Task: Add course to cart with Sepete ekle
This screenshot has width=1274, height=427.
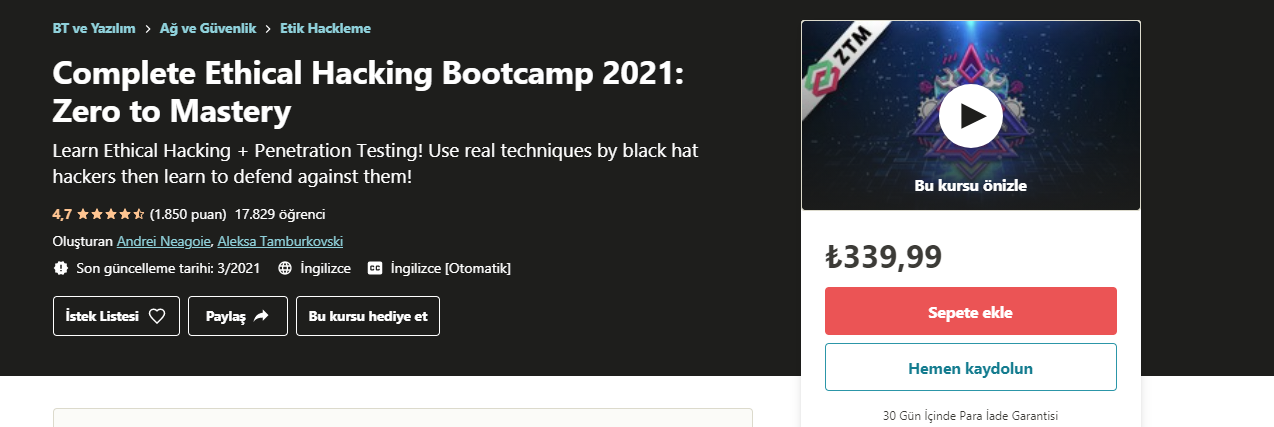Action: click(x=970, y=311)
